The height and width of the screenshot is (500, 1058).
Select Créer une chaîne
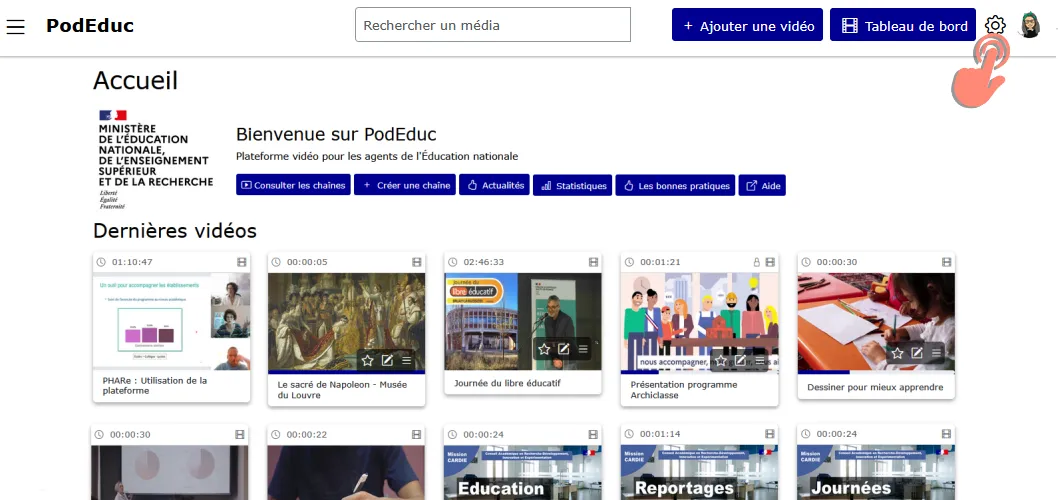(x=405, y=185)
